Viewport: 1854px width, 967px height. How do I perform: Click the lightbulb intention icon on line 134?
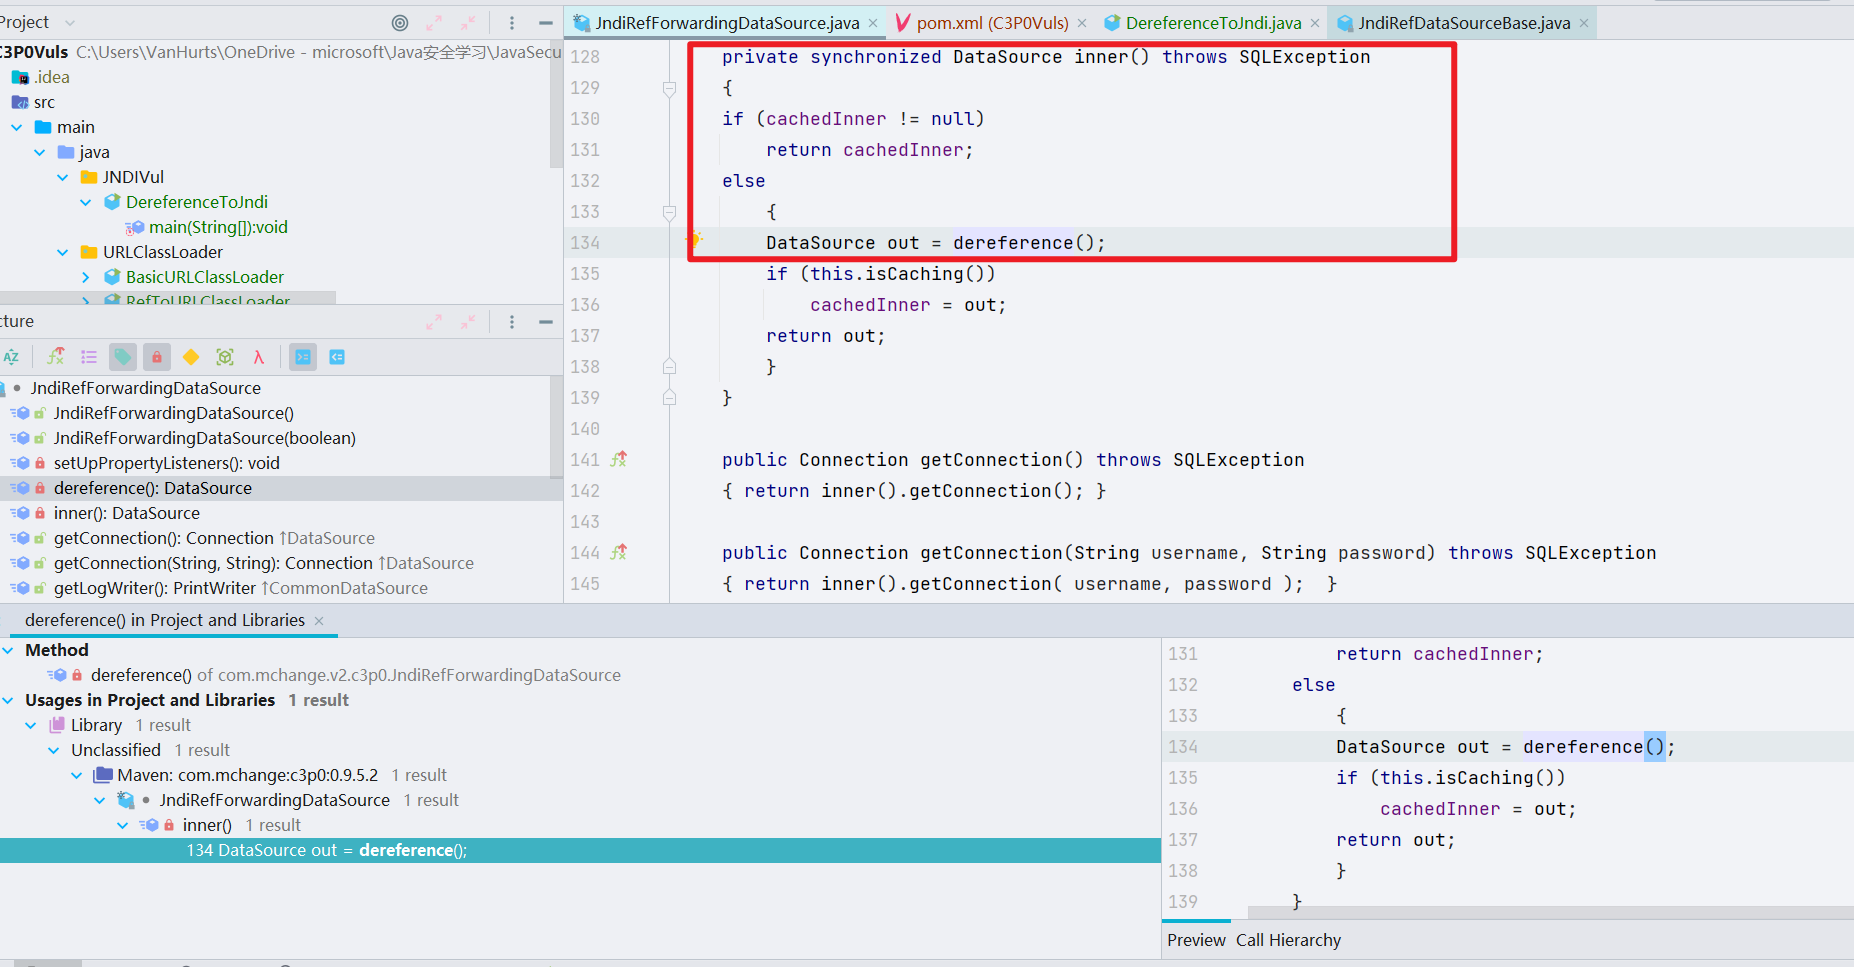tap(694, 240)
